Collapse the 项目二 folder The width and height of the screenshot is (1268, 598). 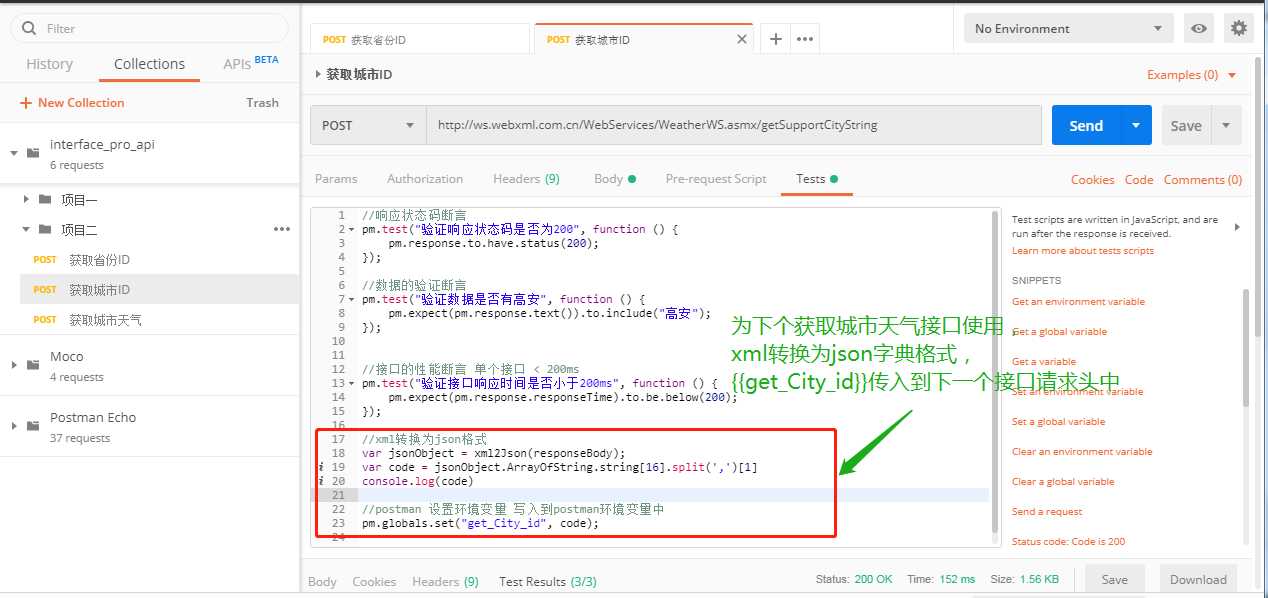26,229
